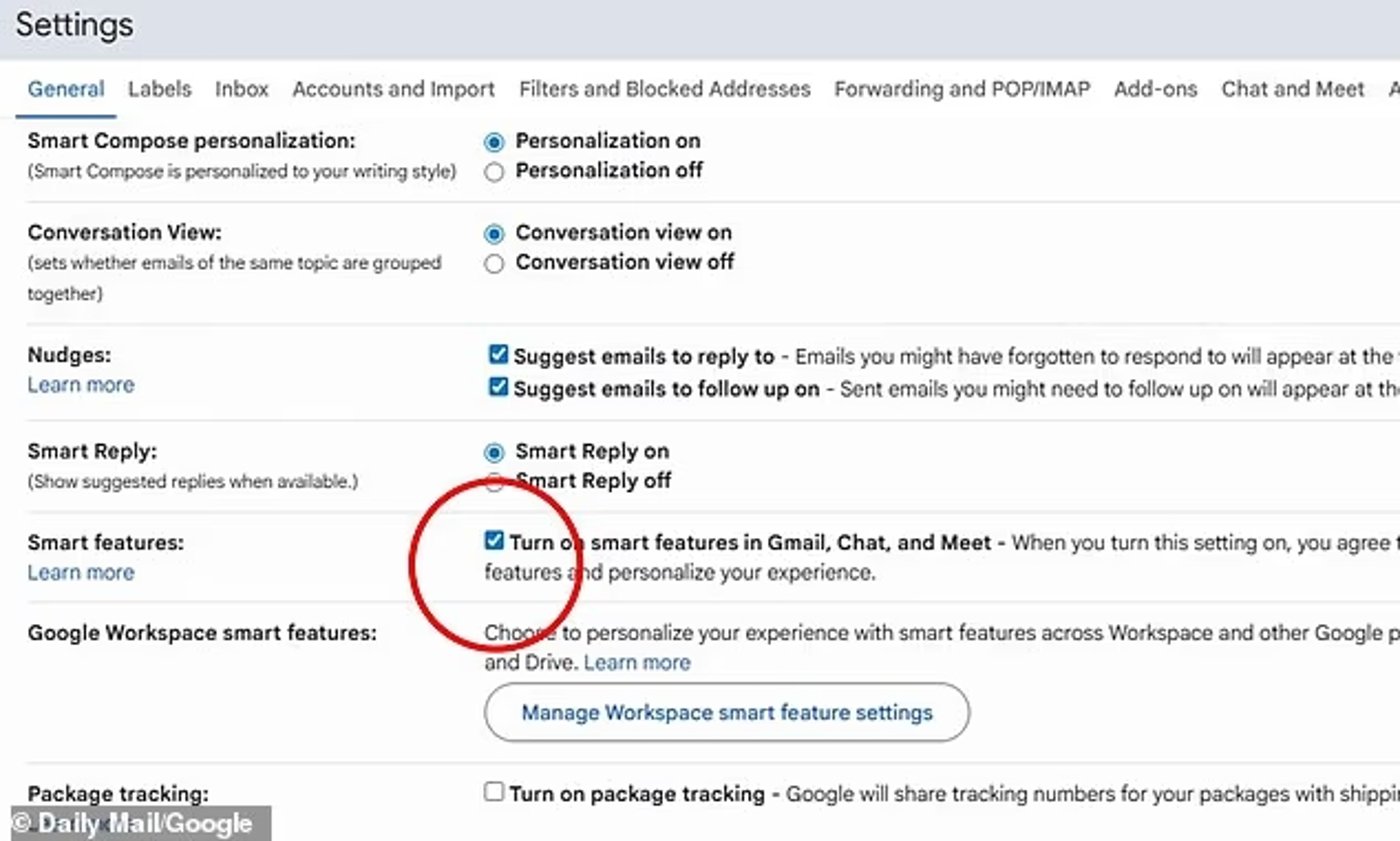Open the Forwarding and POP/IMAP tab

point(962,89)
